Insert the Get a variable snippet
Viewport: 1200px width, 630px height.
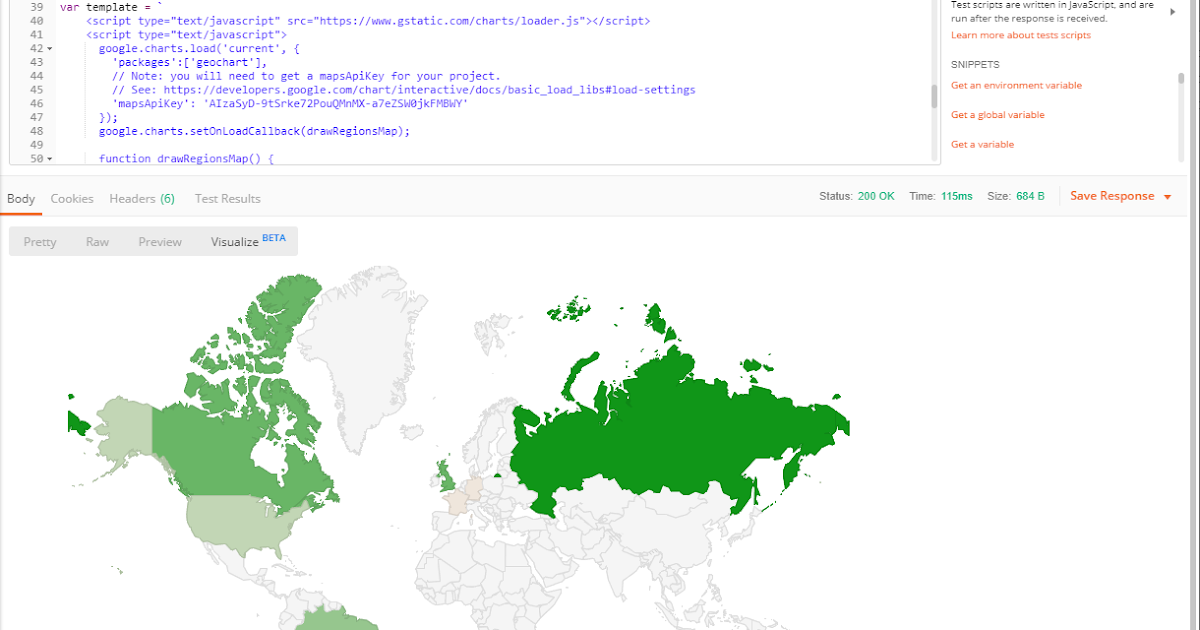coord(982,145)
